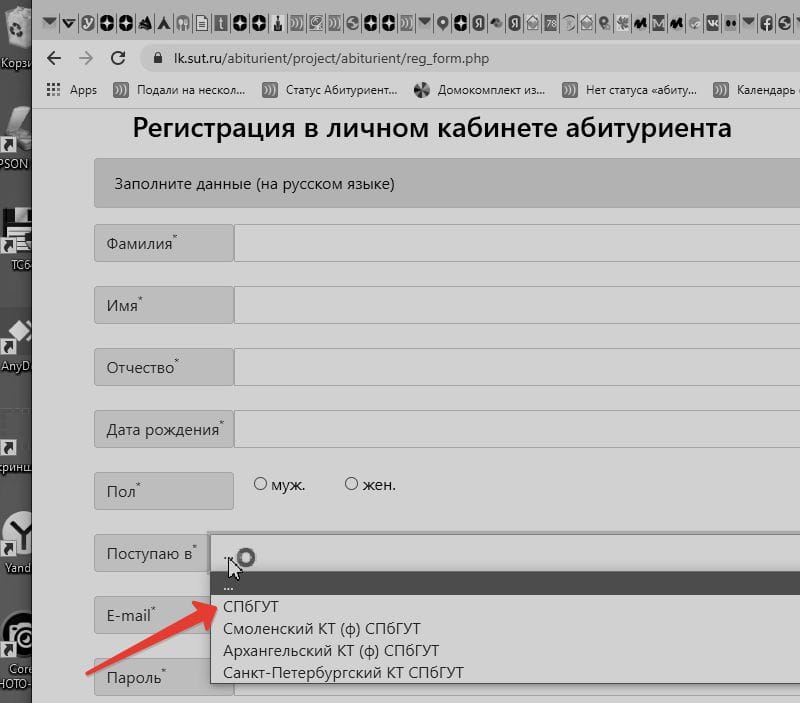The image size is (800, 703).
Task: Open the EPSON desktop shortcut
Action: click(x=16, y=135)
